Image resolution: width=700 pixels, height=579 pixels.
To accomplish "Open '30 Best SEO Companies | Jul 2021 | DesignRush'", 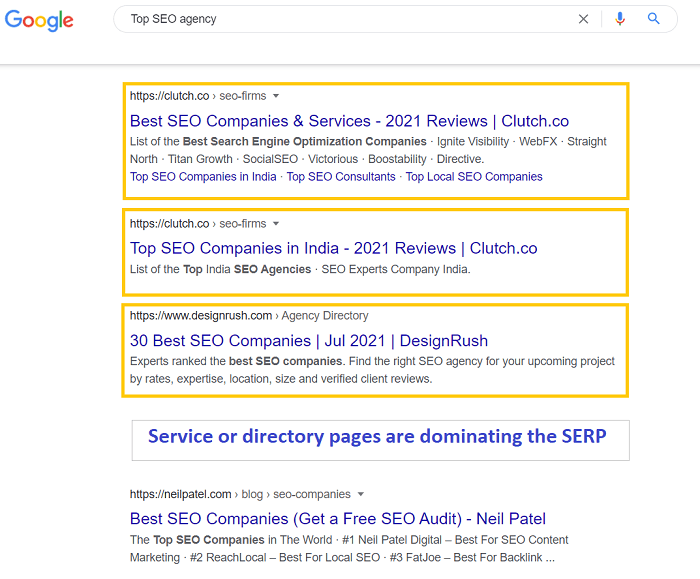I will 309,341.
